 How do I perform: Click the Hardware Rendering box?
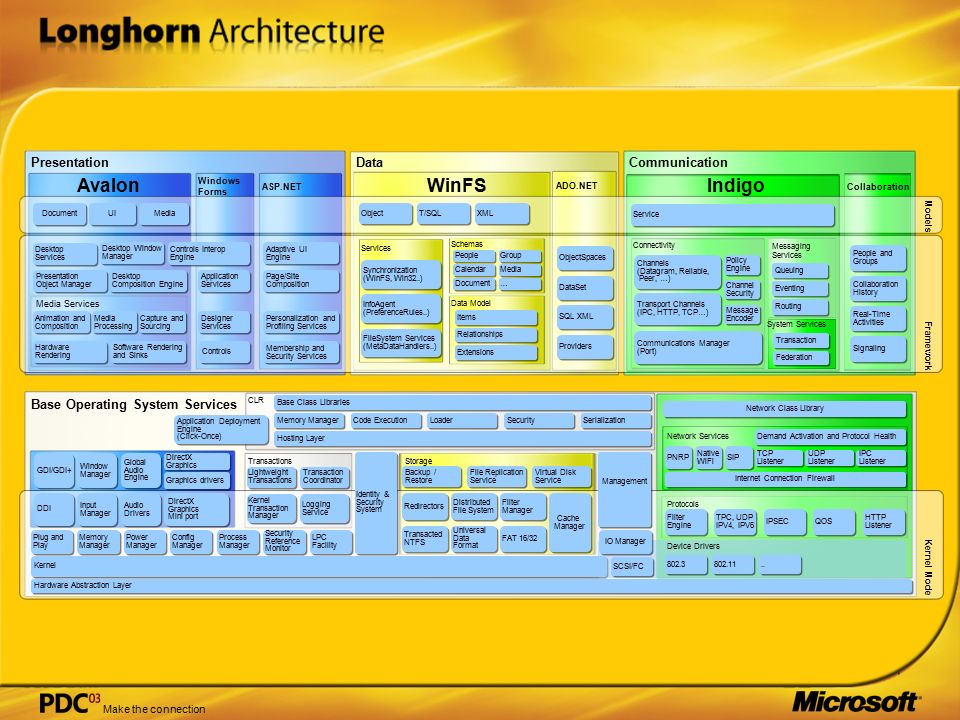pos(70,351)
